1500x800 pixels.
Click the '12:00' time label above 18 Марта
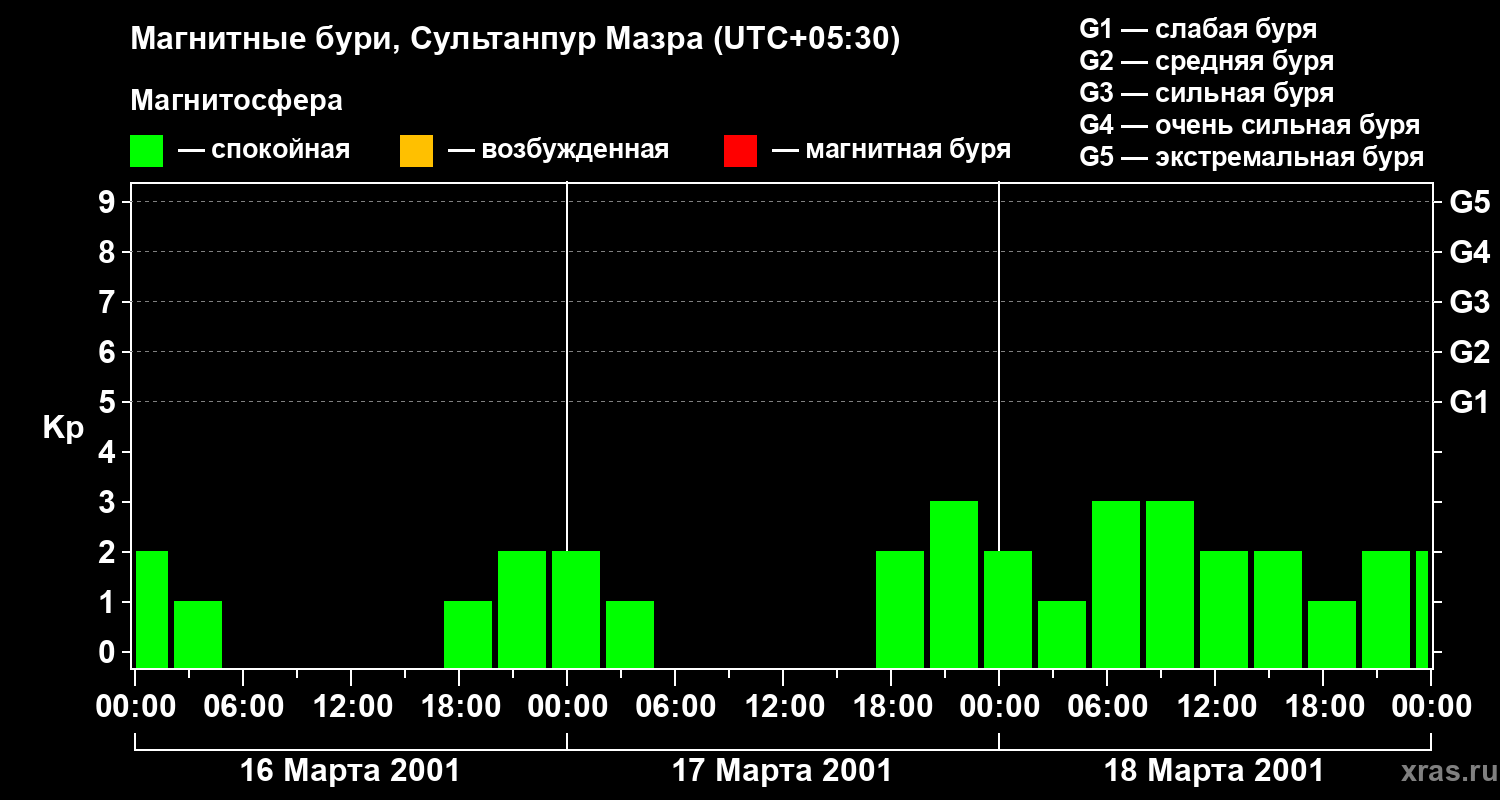(1215, 707)
